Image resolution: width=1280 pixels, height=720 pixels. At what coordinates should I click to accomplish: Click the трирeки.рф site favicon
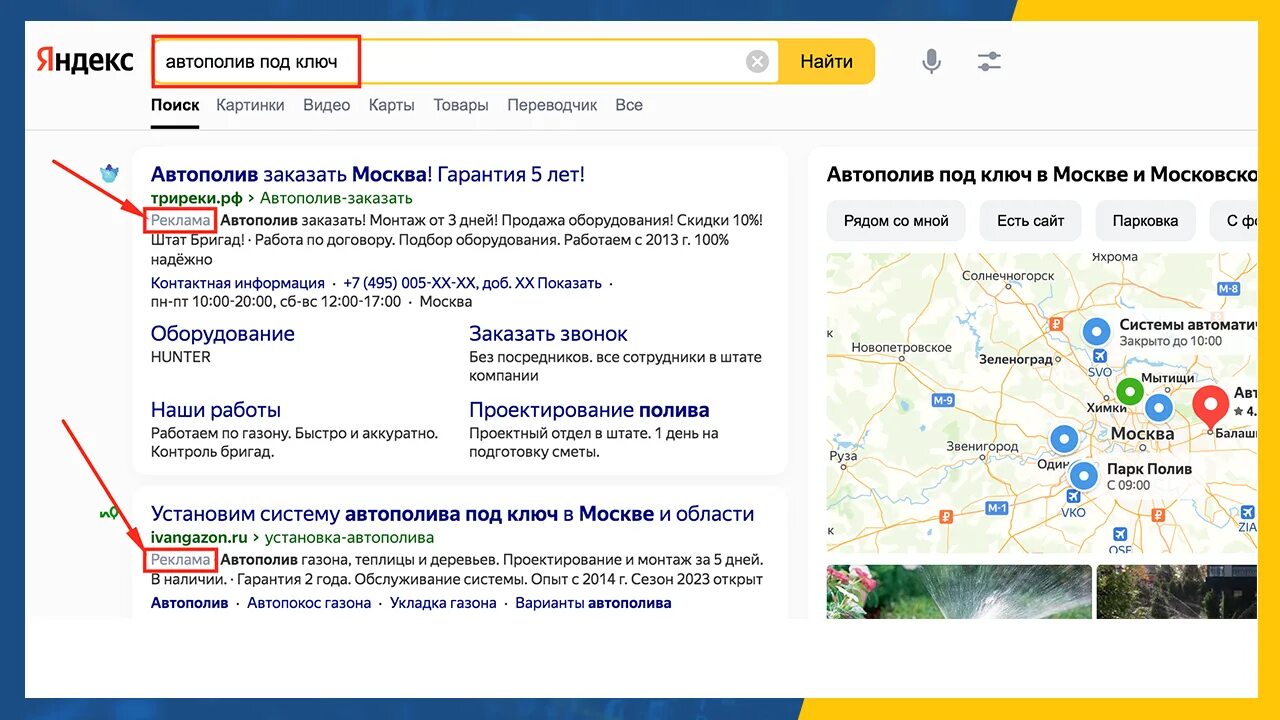(110, 174)
